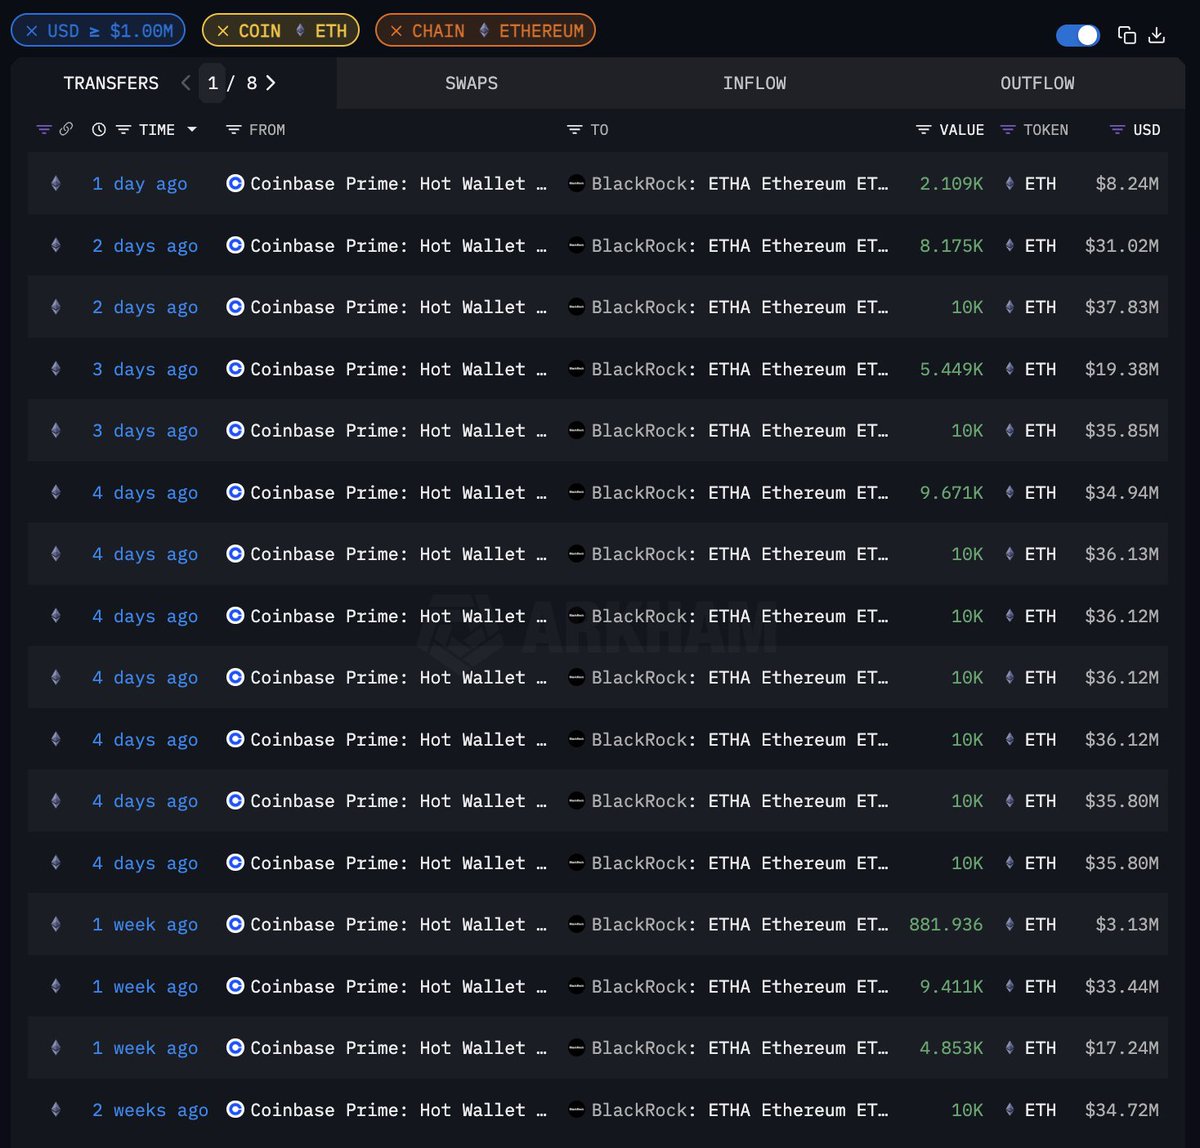Toggle the blue switch beside the copy icon
Image resolution: width=1200 pixels, height=1148 pixels.
tap(1078, 35)
